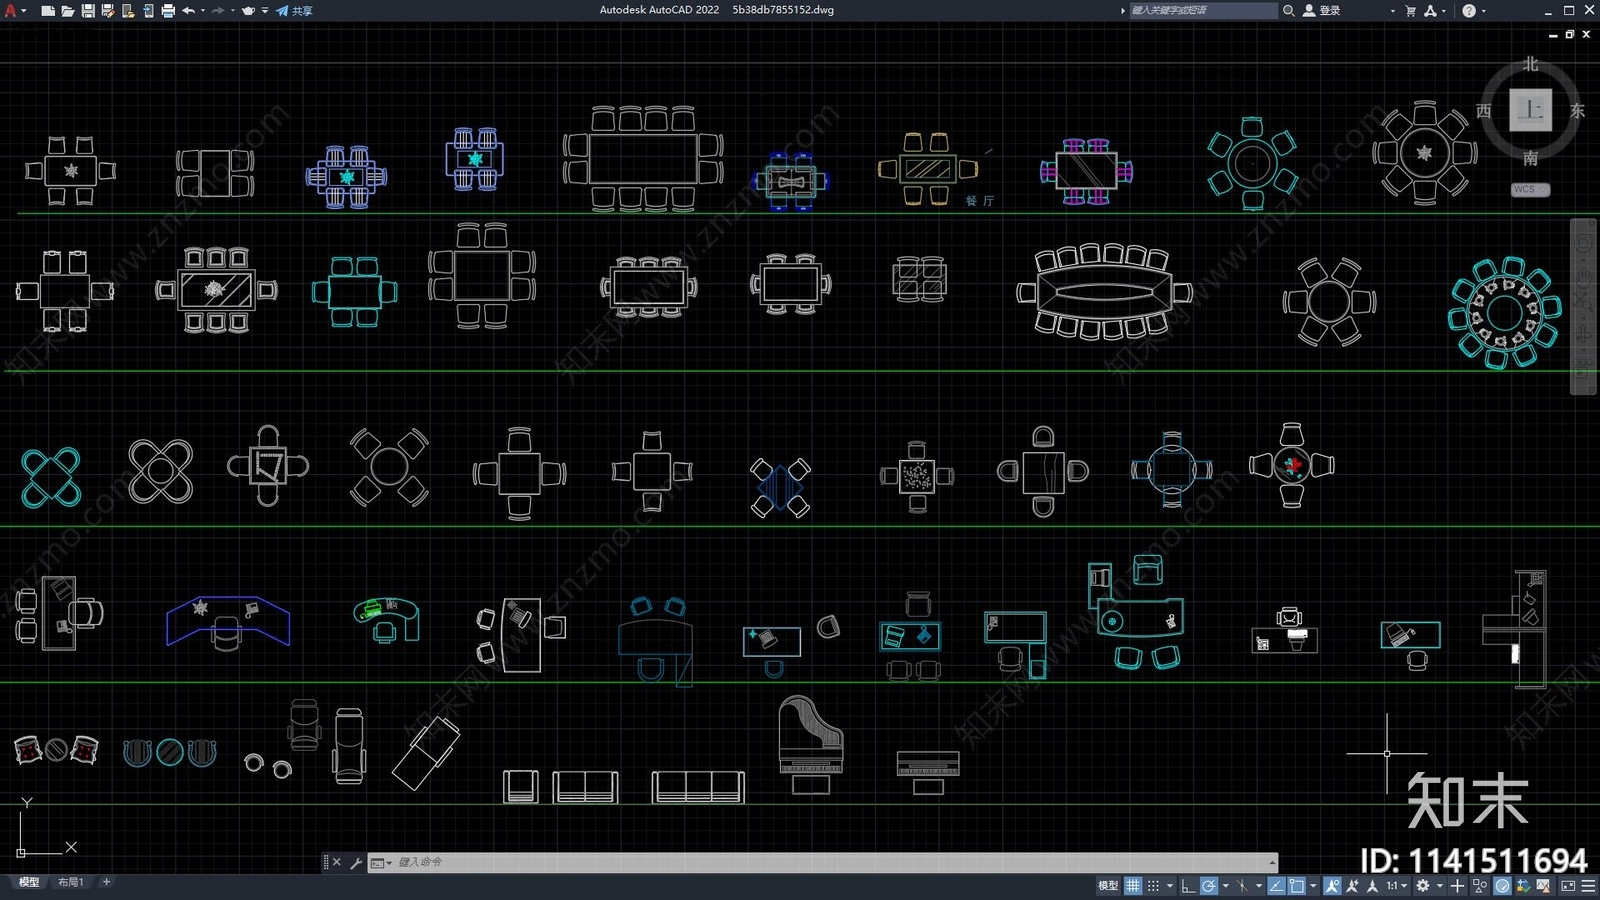This screenshot has width=1600, height=900.
Task: Open the command line customize wrench
Action: (356, 863)
